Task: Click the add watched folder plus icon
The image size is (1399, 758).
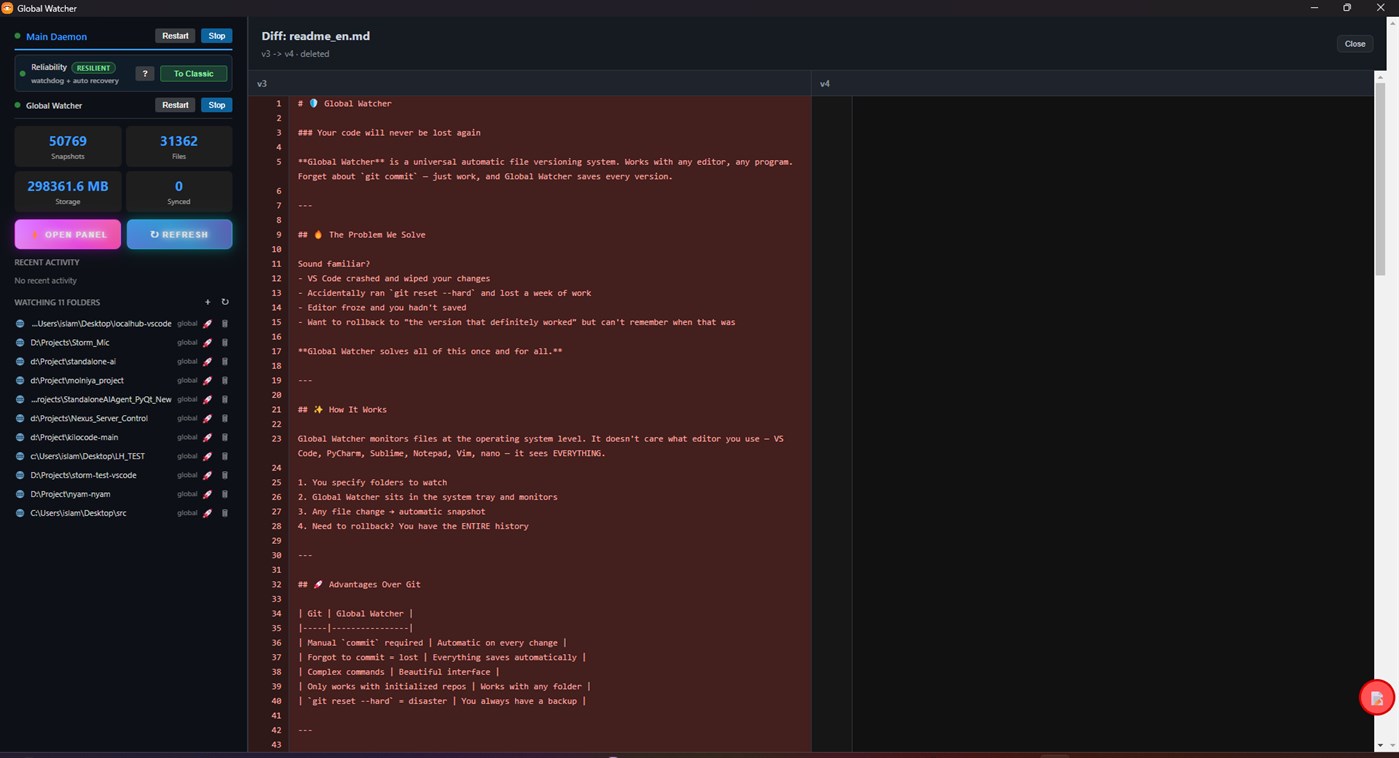Action: pos(208,302)
